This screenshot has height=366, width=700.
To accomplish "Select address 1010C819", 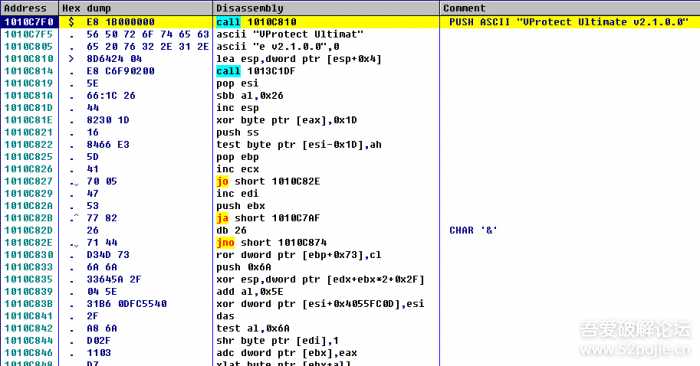I will coord(29,83).
